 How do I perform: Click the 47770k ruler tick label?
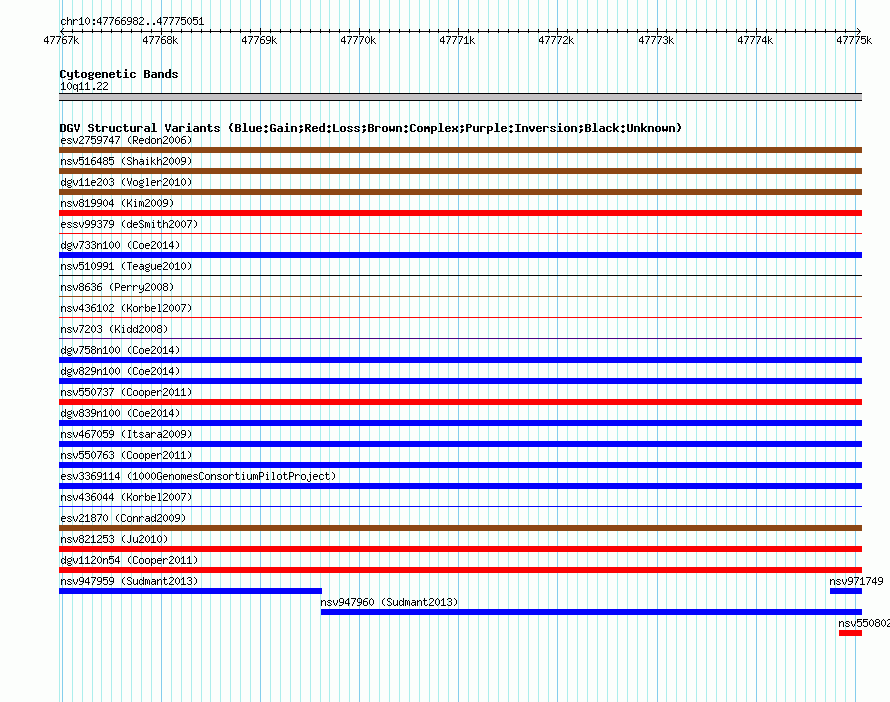click(x=358, y=40)
